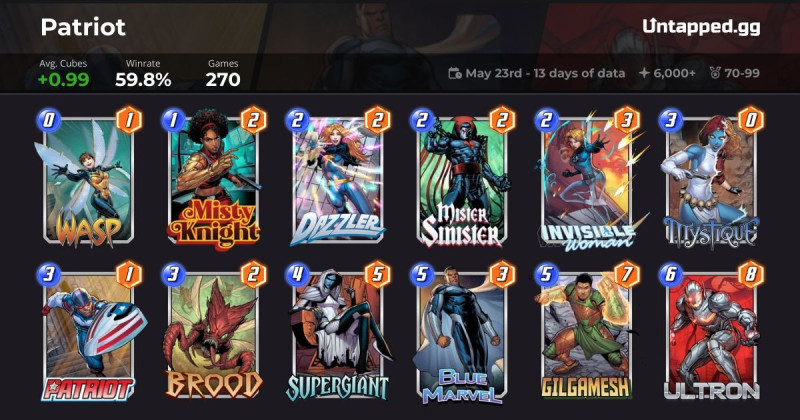Open the Mister Sinister card
The image size is (800, 420).
point(462,179)
